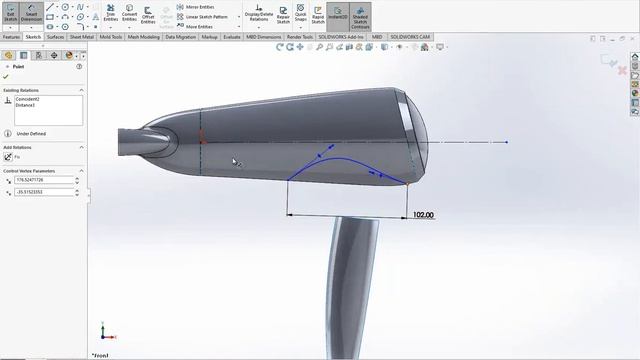Screen dimensions: 640x360
Task: Open the FeatureManager design tree tab
Action: click(9, 55)
